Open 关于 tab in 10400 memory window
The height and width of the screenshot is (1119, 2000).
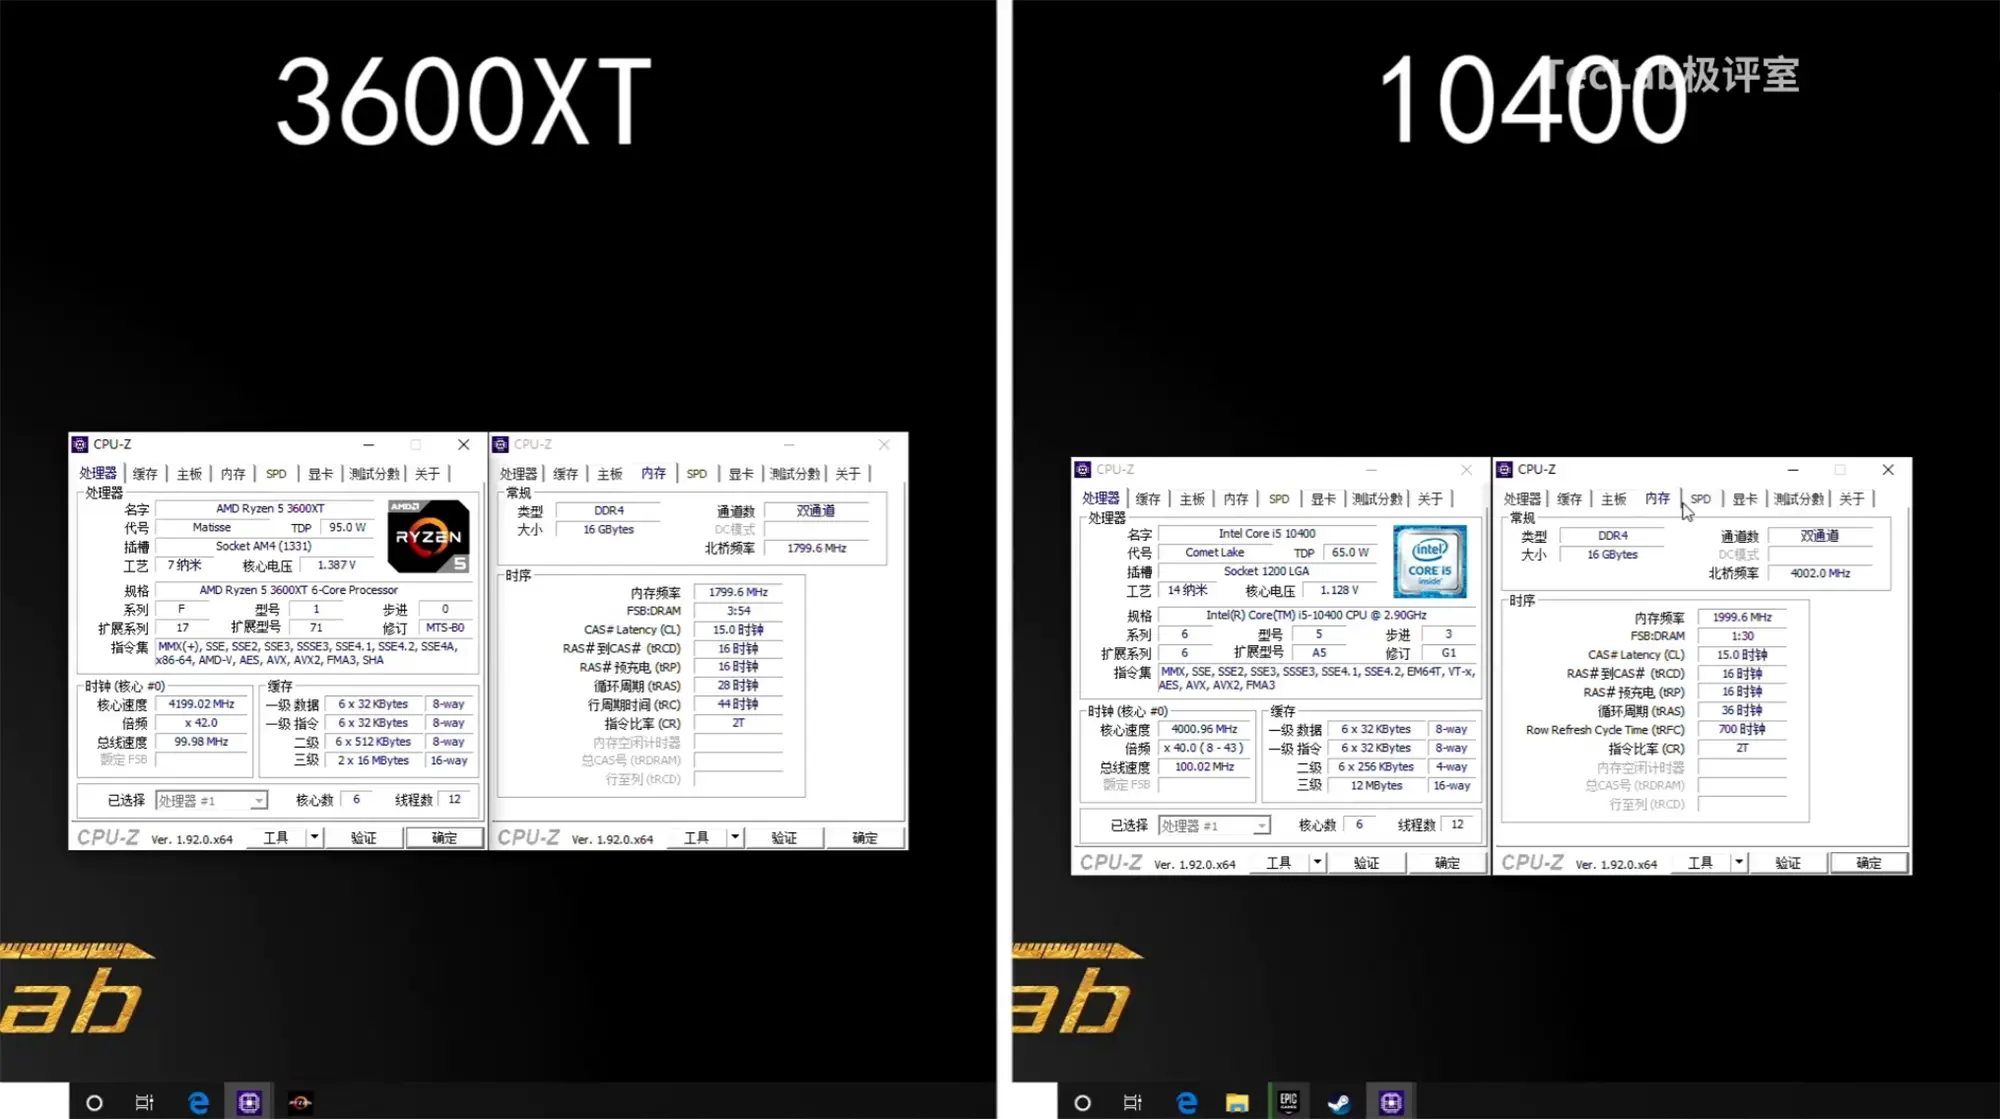pyautogui.click(x=1851, y=499)
